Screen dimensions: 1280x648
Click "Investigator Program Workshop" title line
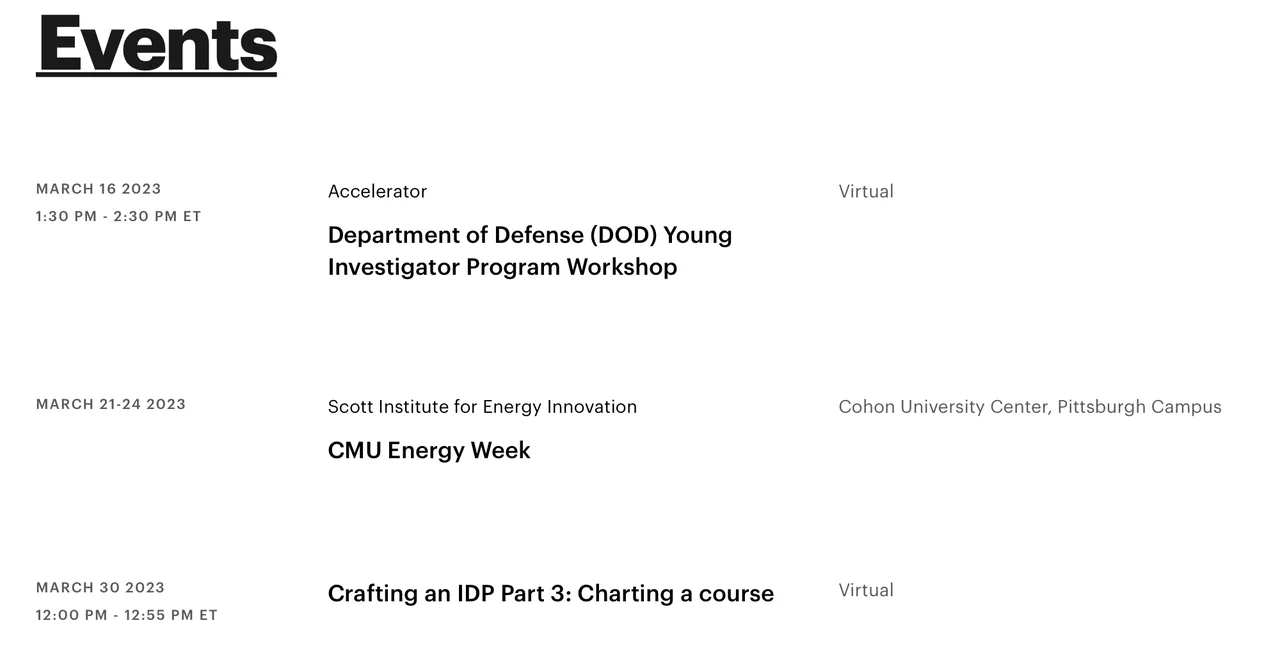[x=502, y=268]
